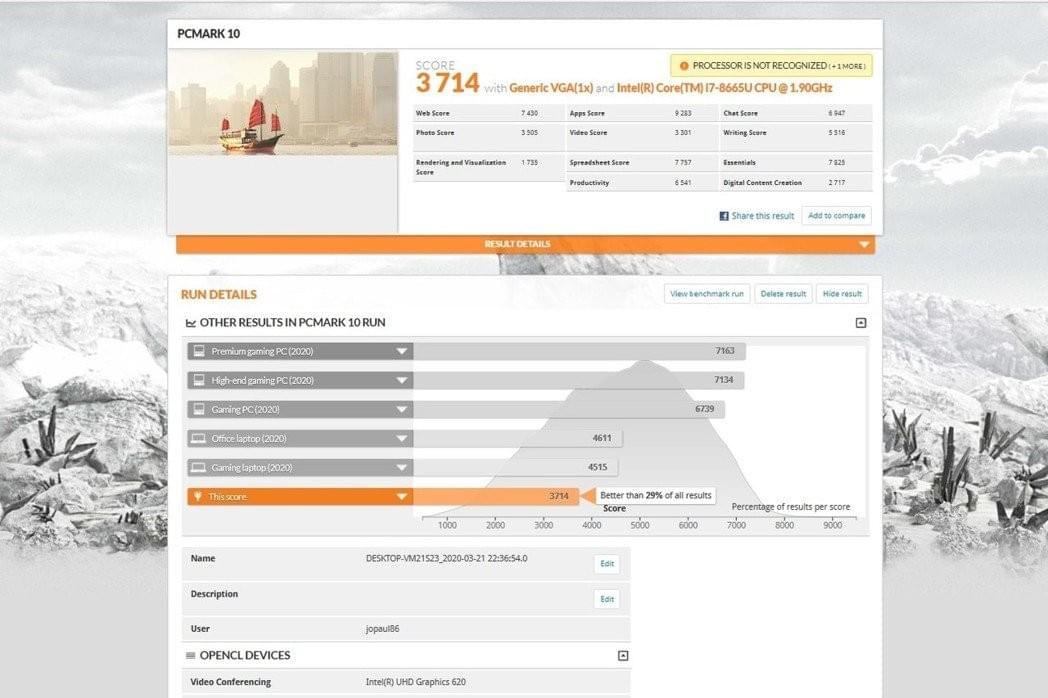This screenshot has height=698, width=1048.
Task: Expand the Premium gaming PC (2020) dropdown arrow
Action: [402, 351]
